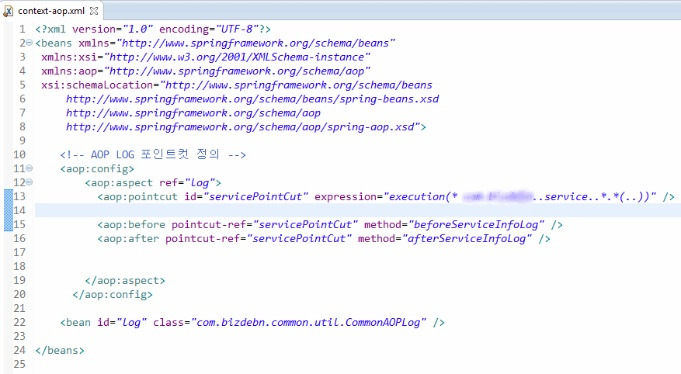Viewport: 681px width, 374px height.
Task: Click the xml version declaration on line 1
Action: click(153, 29)
